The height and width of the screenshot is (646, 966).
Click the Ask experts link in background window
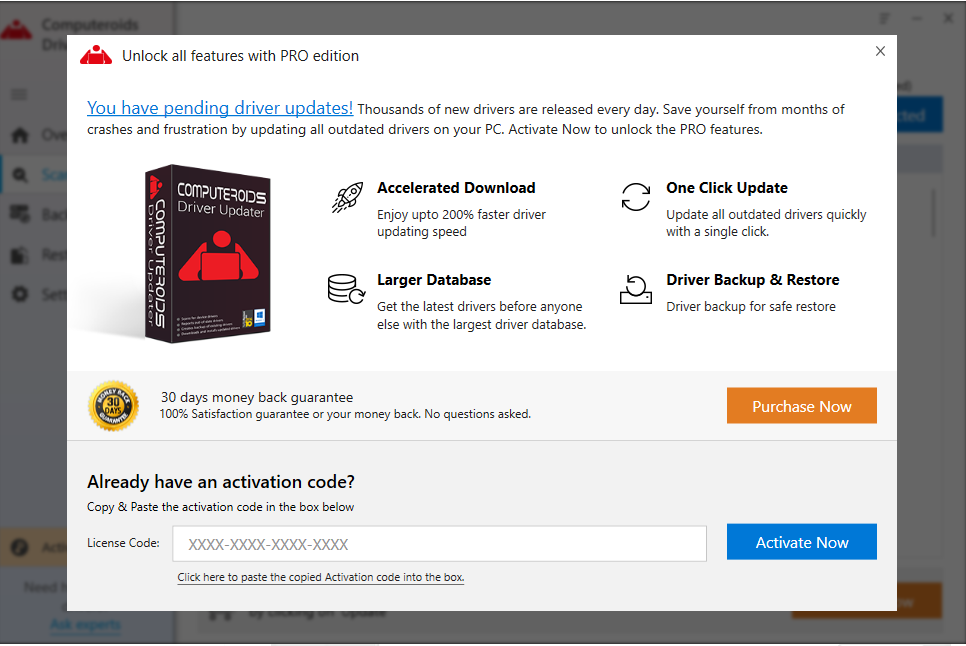pos(85,624)
